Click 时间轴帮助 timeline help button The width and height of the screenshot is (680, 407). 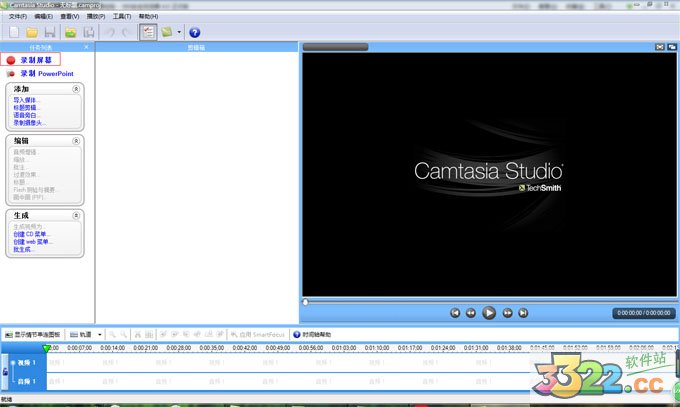coord(312,335)
